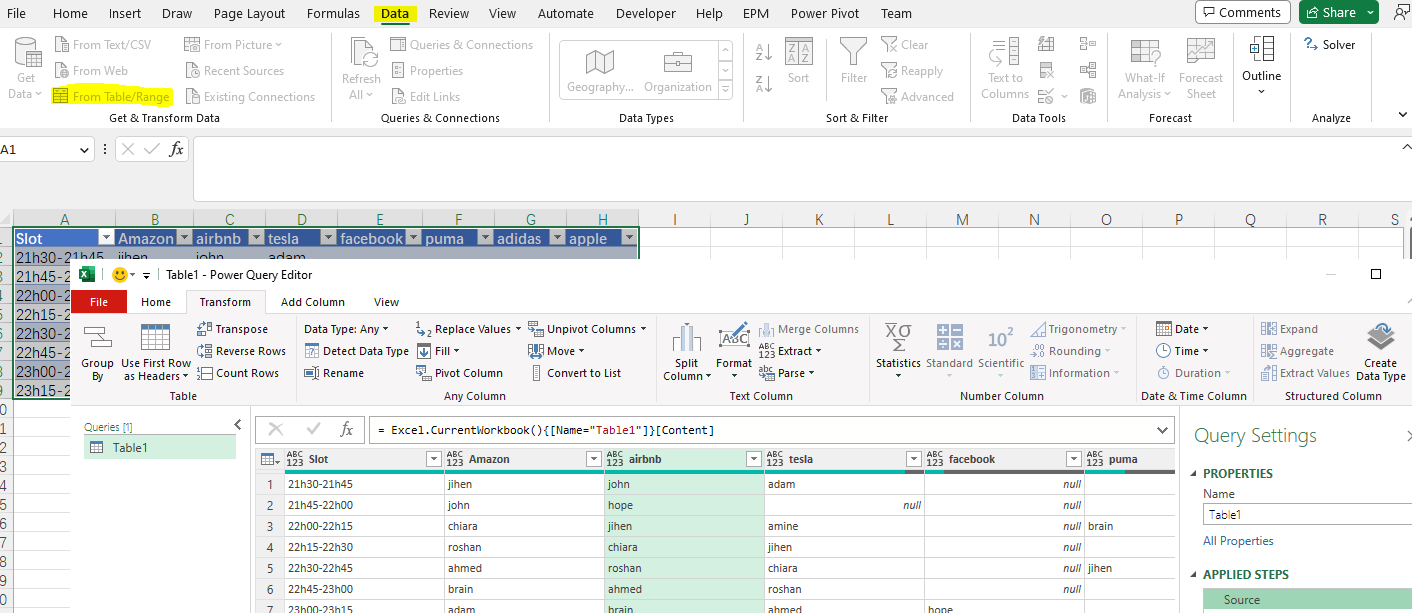This screenshot has width=1412, height=613.
Task: Click Pivot Column in Power Query
Action: pyautogui.click(x=459, y=373)
